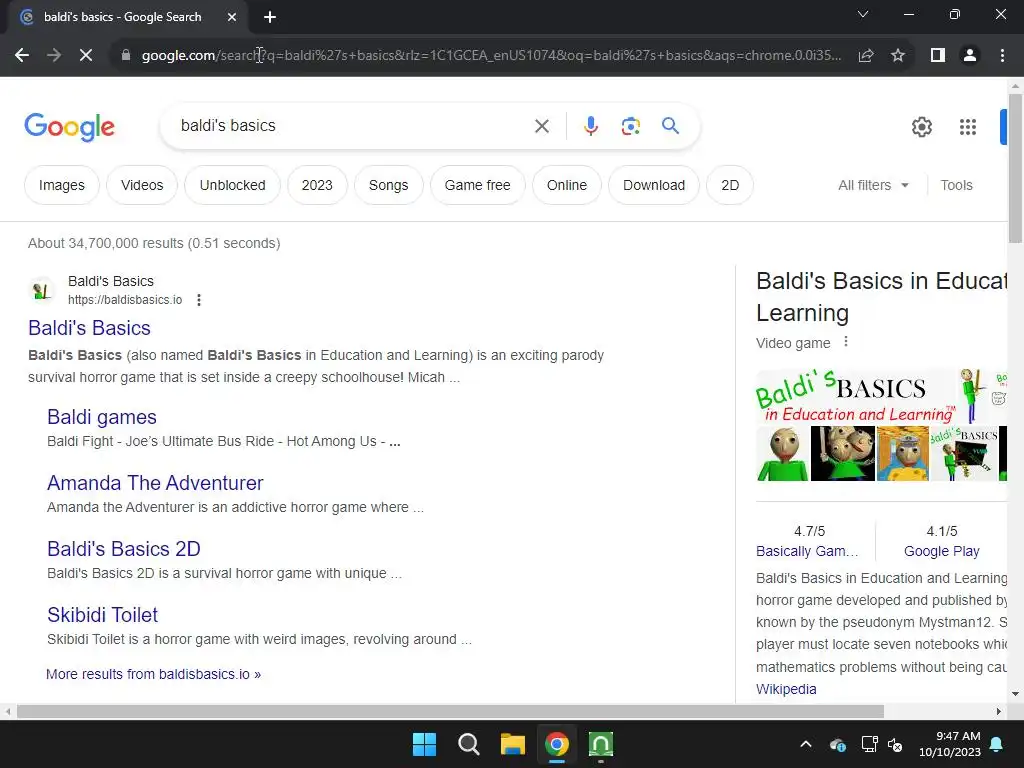The image size is (1024, 768).
Task: Show hidden system tray icons
Action: (806, 744)
